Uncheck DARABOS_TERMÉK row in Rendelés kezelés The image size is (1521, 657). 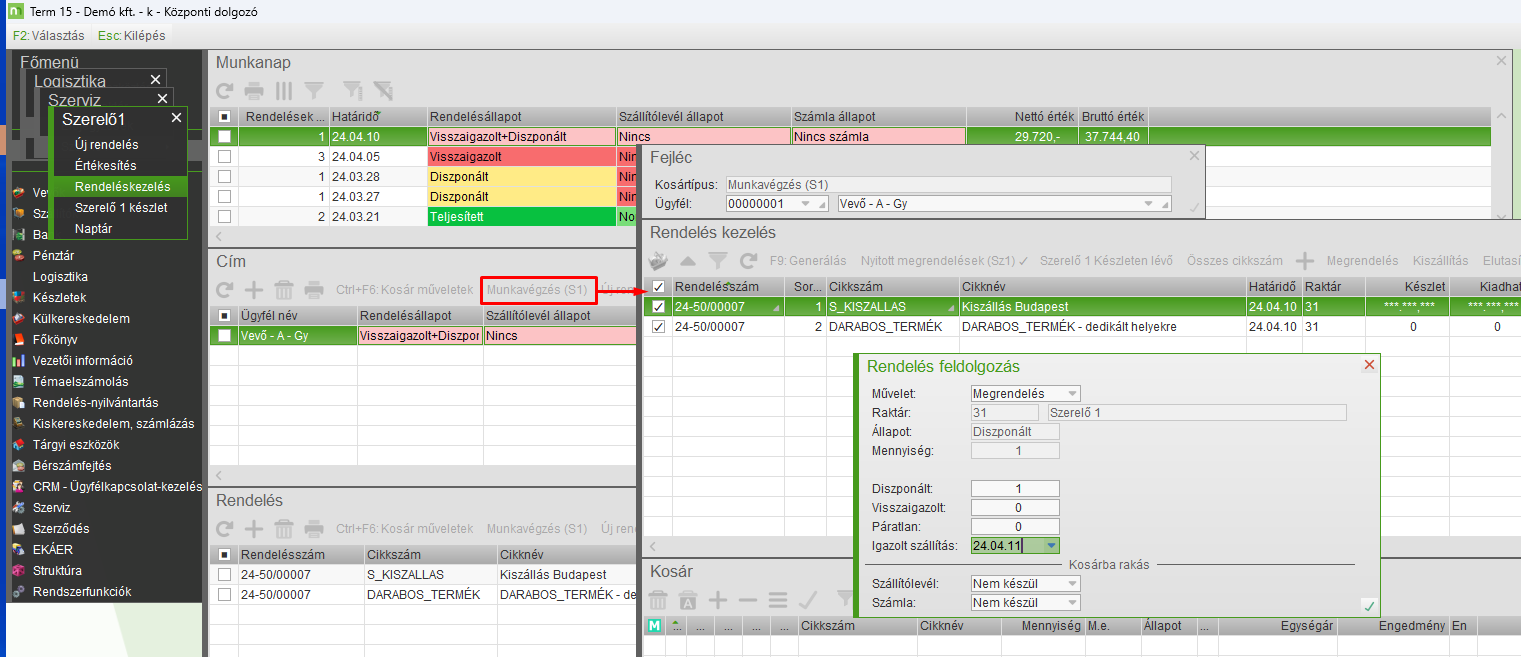pos(659,327)
